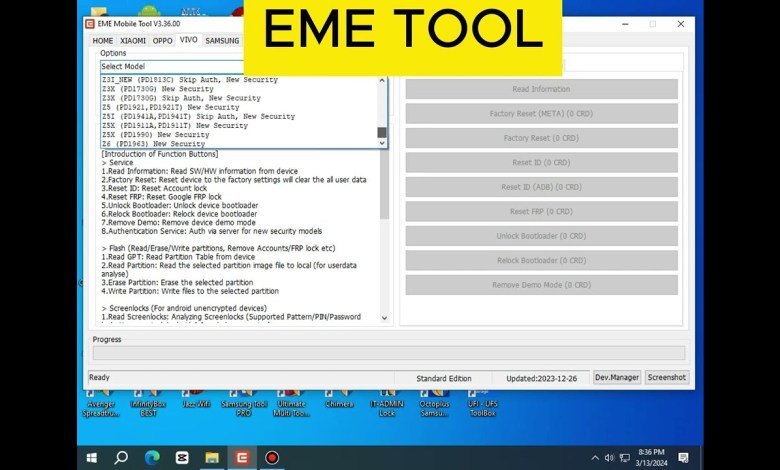Select Z6 (PD1963) New Security model
Screen dimensions: 780x470
(153, 144)
